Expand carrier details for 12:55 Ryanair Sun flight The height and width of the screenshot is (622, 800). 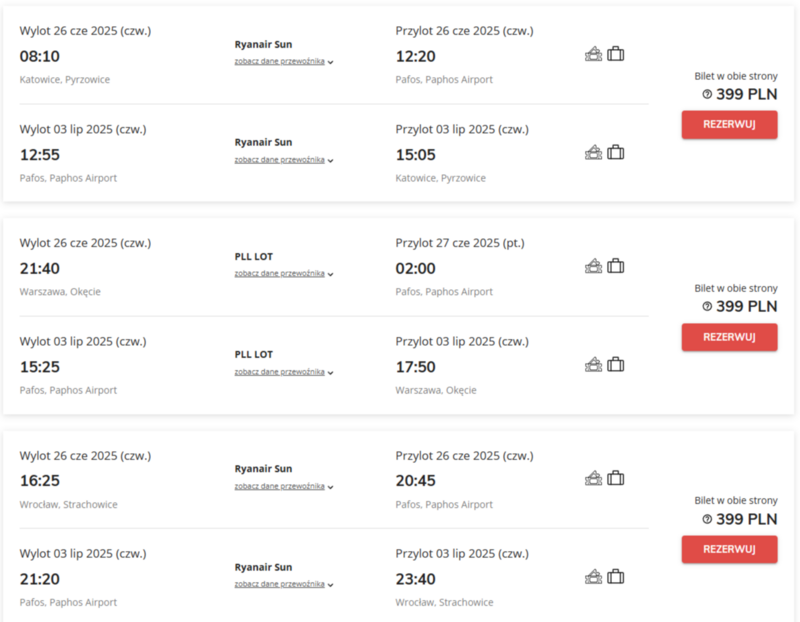coord(284,160)
